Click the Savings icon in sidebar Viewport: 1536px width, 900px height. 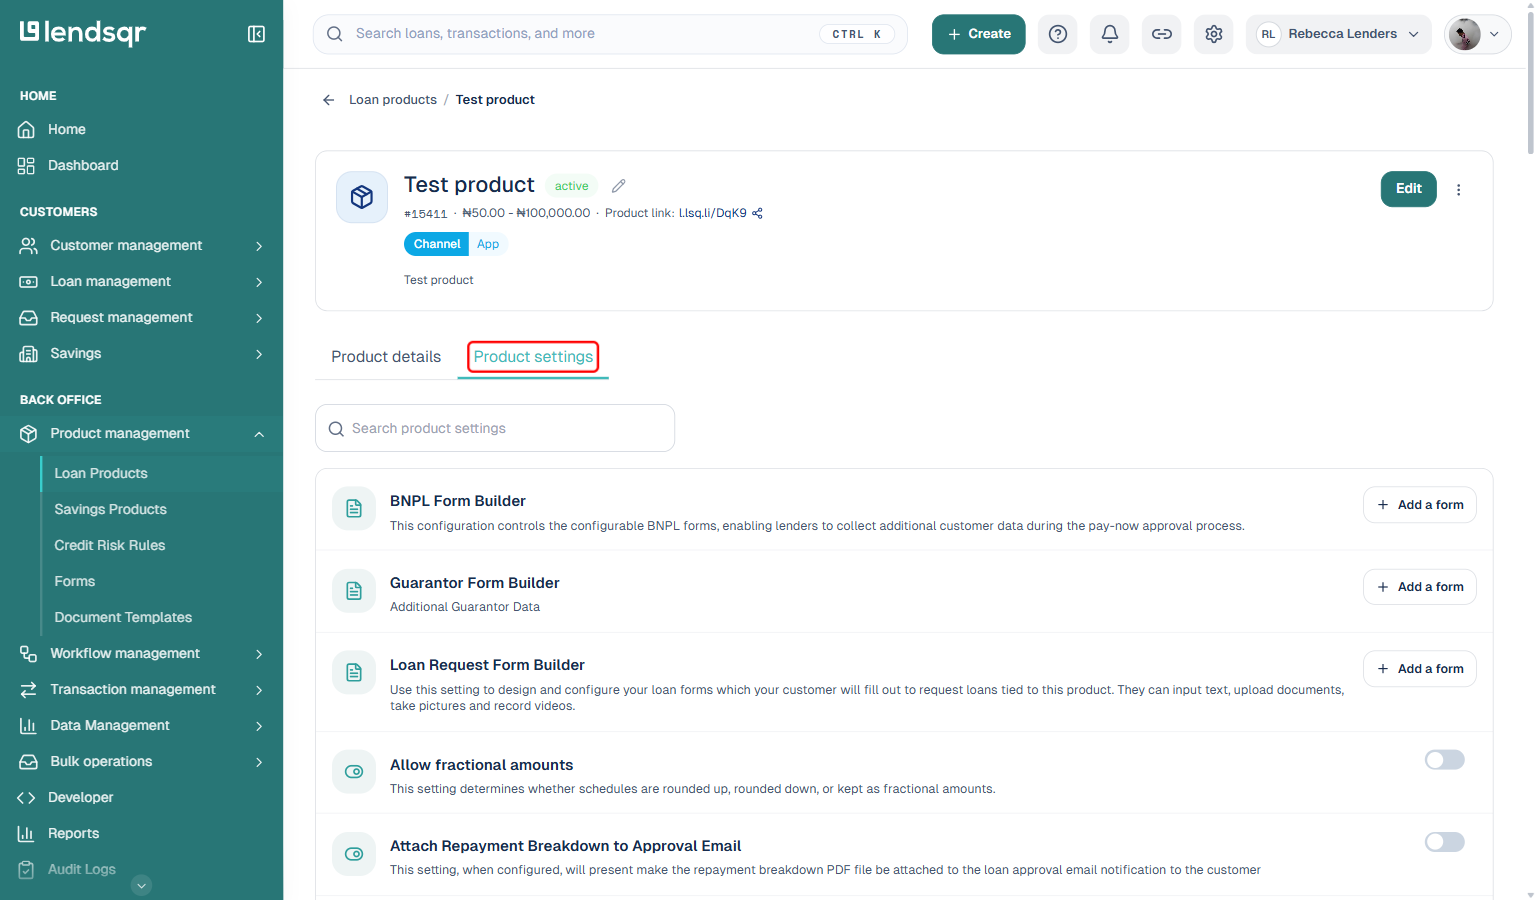pyautogui.click(x=29, y=354)
